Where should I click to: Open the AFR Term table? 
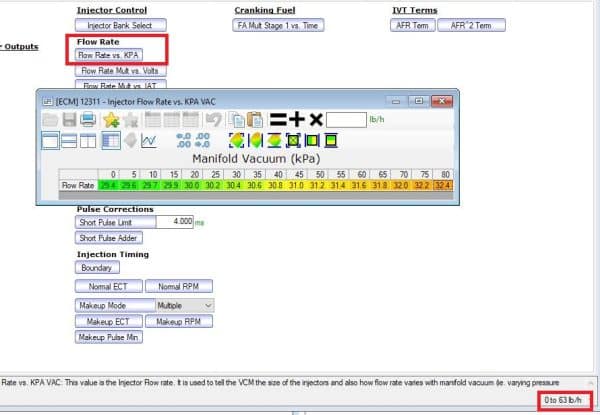pos(412,26)
